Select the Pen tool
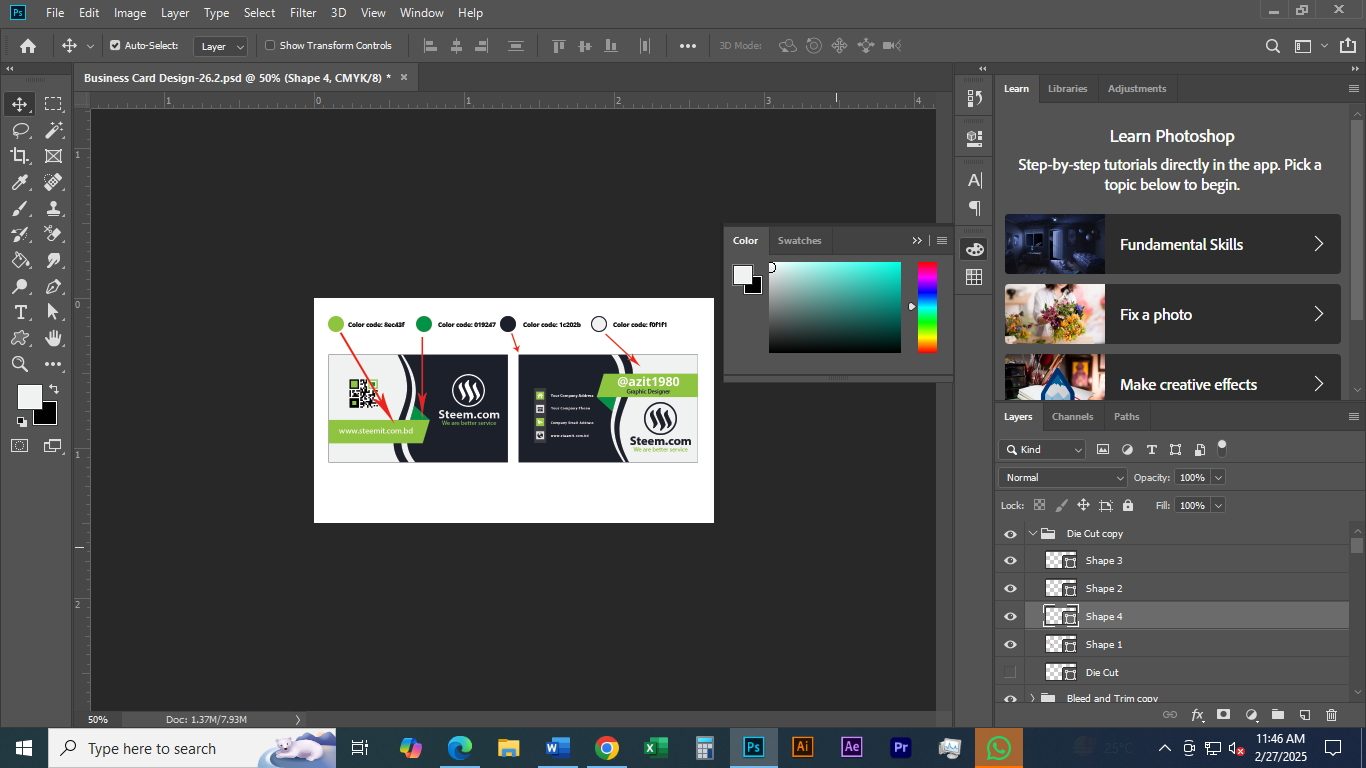This screenshot has width=1366, height=768. 53,286
